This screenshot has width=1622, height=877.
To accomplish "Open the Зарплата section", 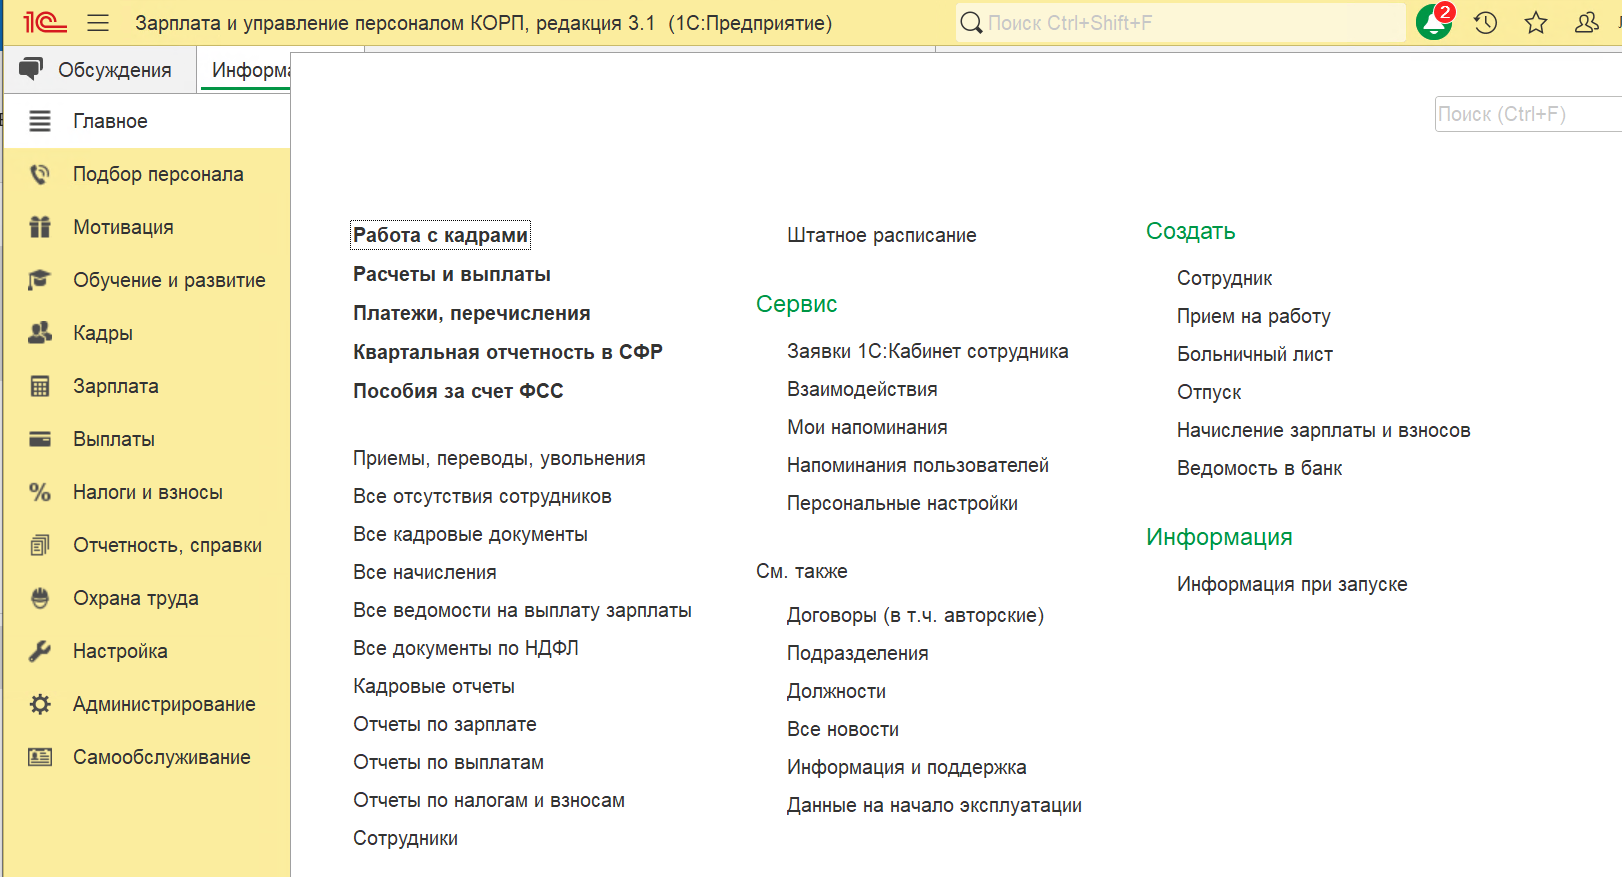I will [x=147, y=386].
